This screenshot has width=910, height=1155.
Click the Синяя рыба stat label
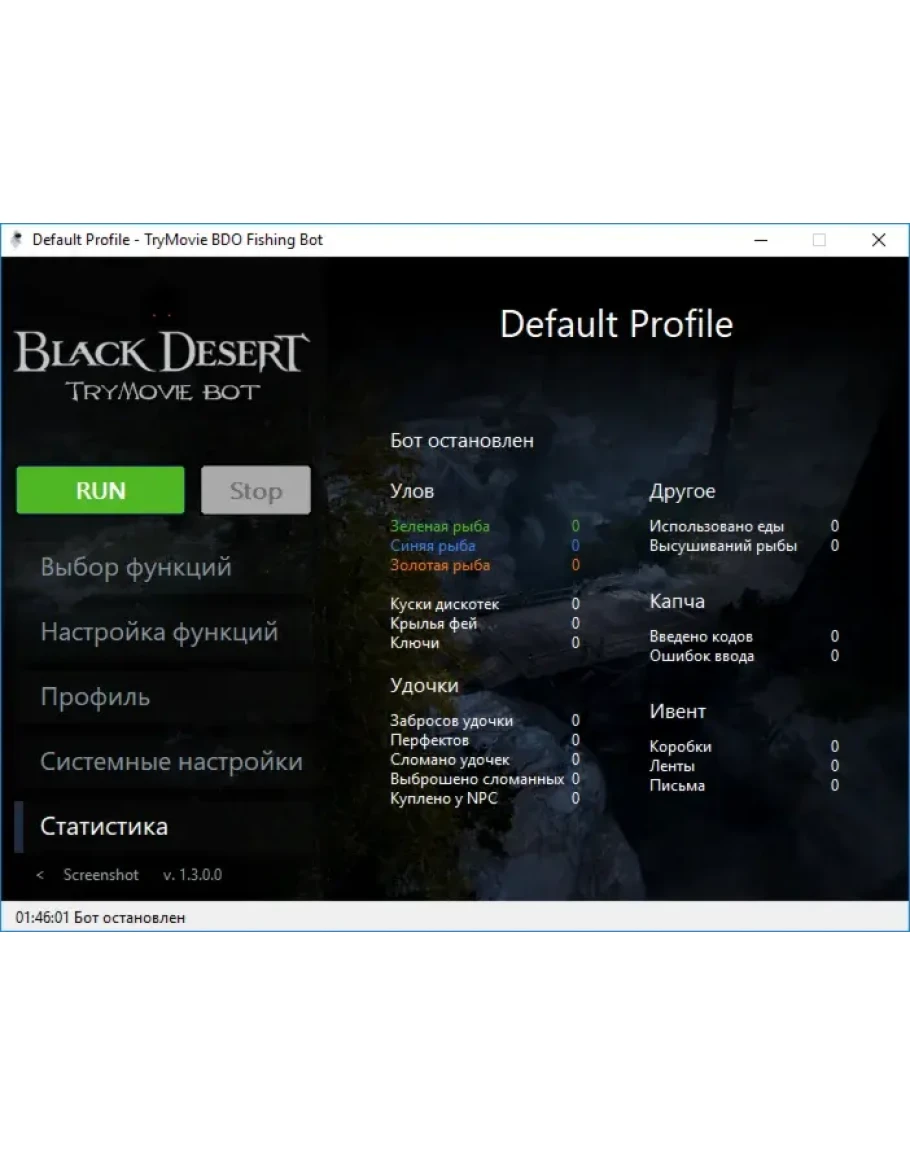(433, 546)
